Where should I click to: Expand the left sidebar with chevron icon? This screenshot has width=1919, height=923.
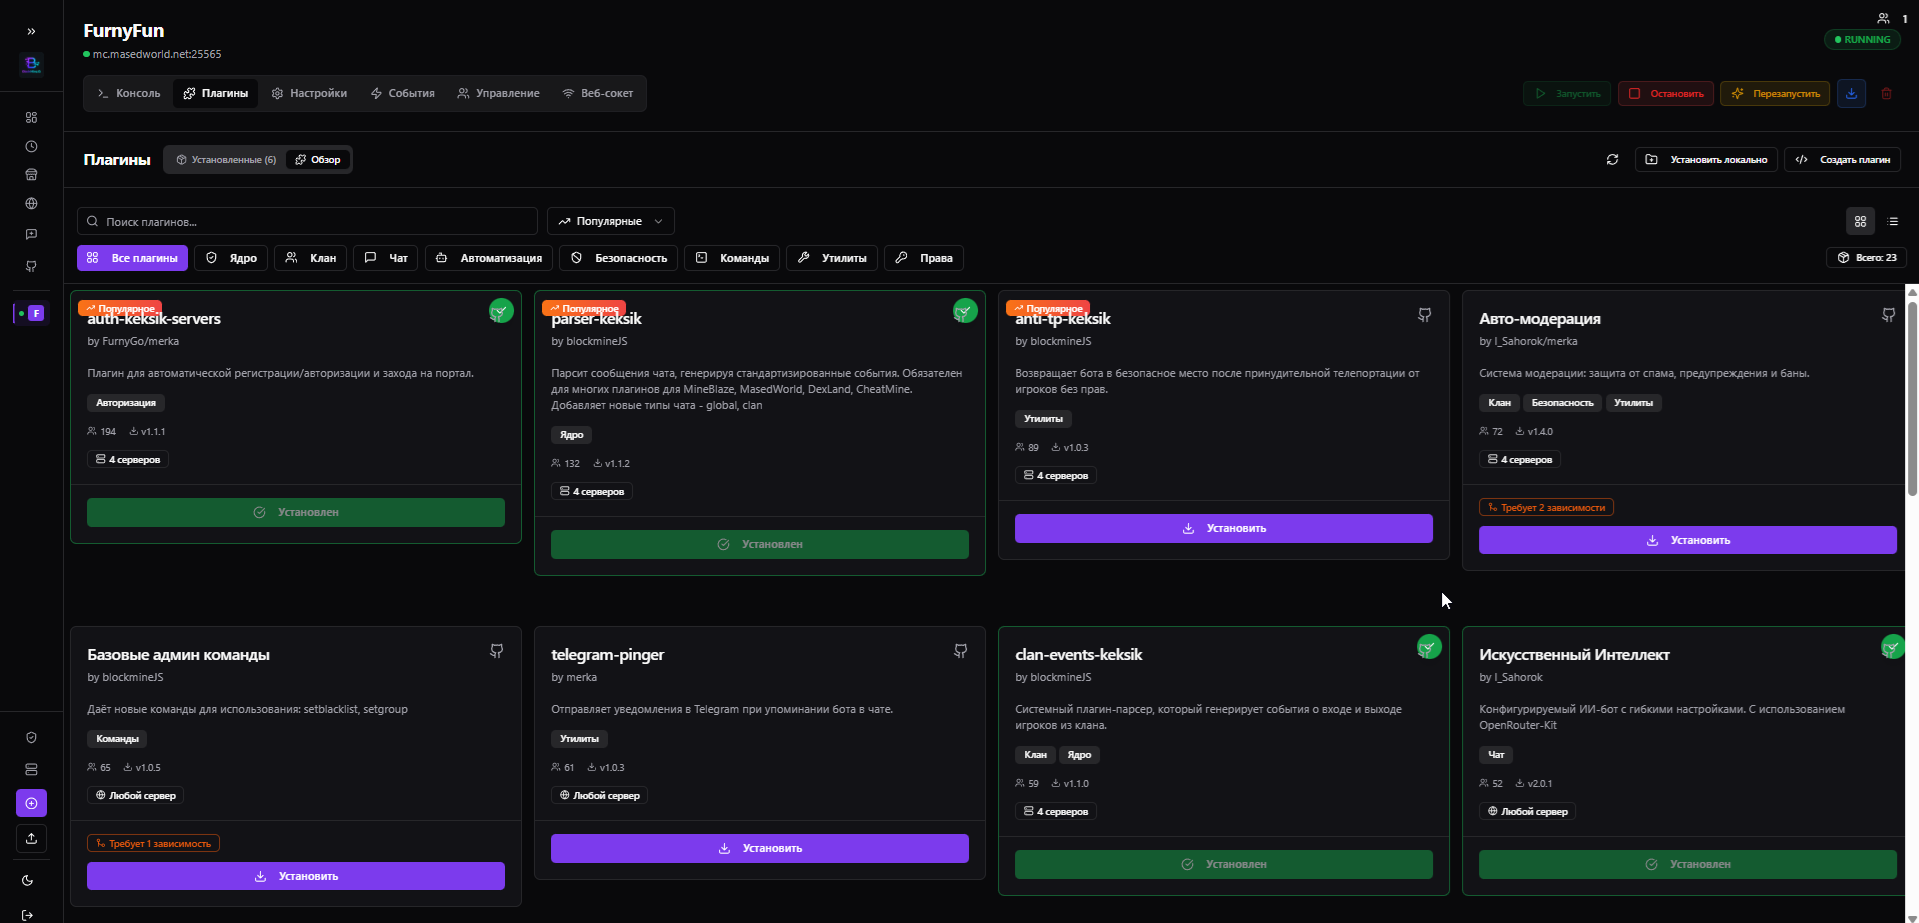pyautogui.click(x=31, y=31)
